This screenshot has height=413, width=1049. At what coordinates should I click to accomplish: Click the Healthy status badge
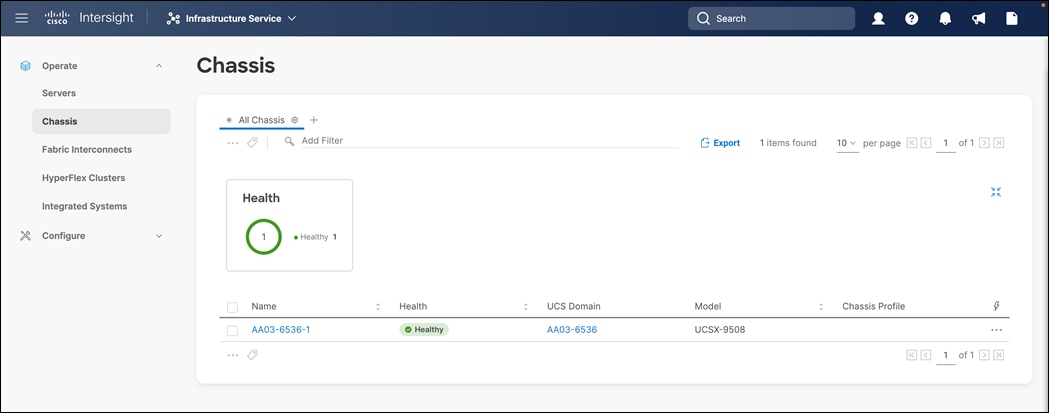(424, 329)
